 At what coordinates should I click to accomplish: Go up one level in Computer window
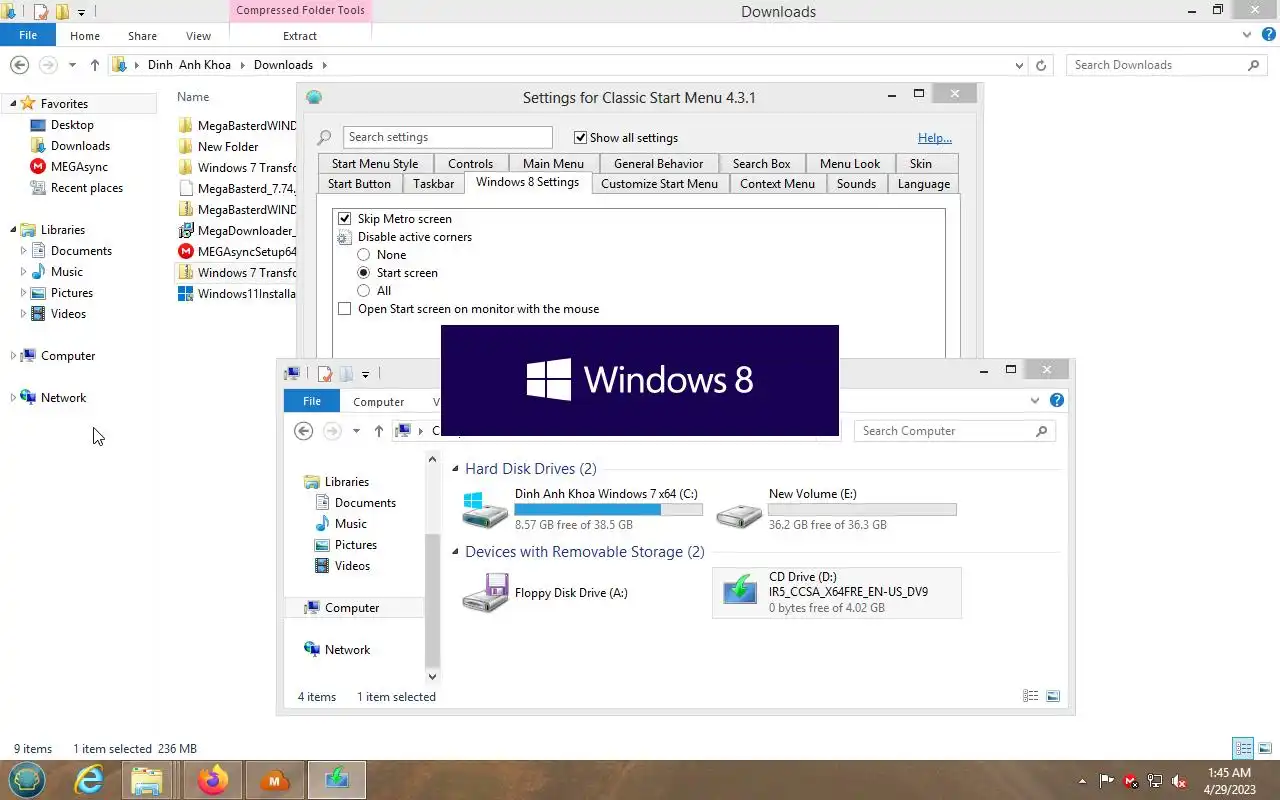pos(379,431)
